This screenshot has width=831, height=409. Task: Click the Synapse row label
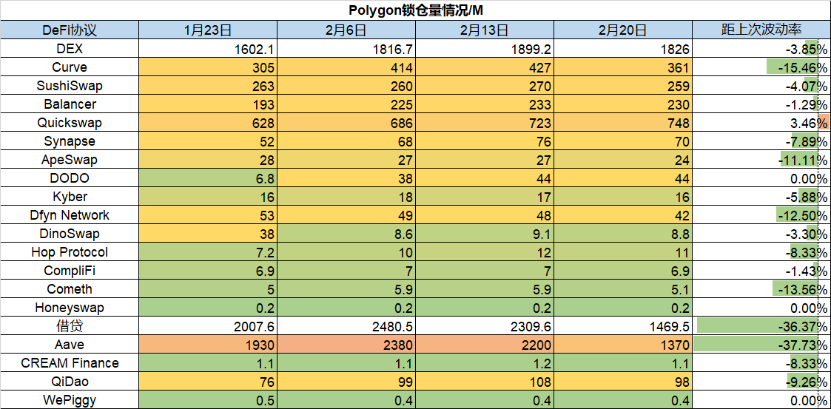(x=69, y=141)
